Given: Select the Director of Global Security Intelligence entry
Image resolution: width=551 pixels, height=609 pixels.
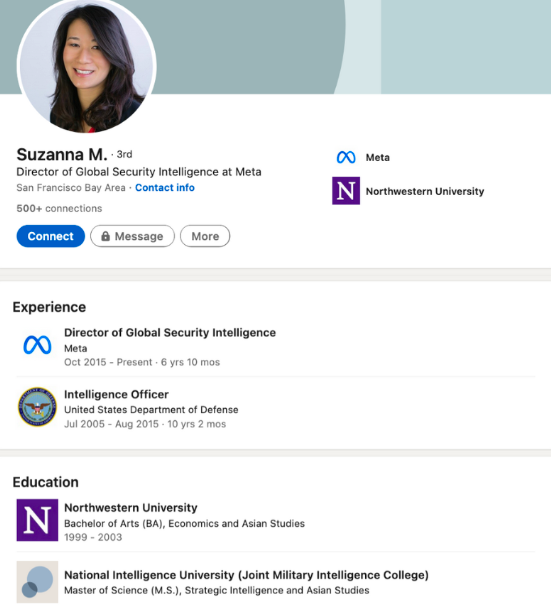Looking at the screenshot, I should (275, 347).
